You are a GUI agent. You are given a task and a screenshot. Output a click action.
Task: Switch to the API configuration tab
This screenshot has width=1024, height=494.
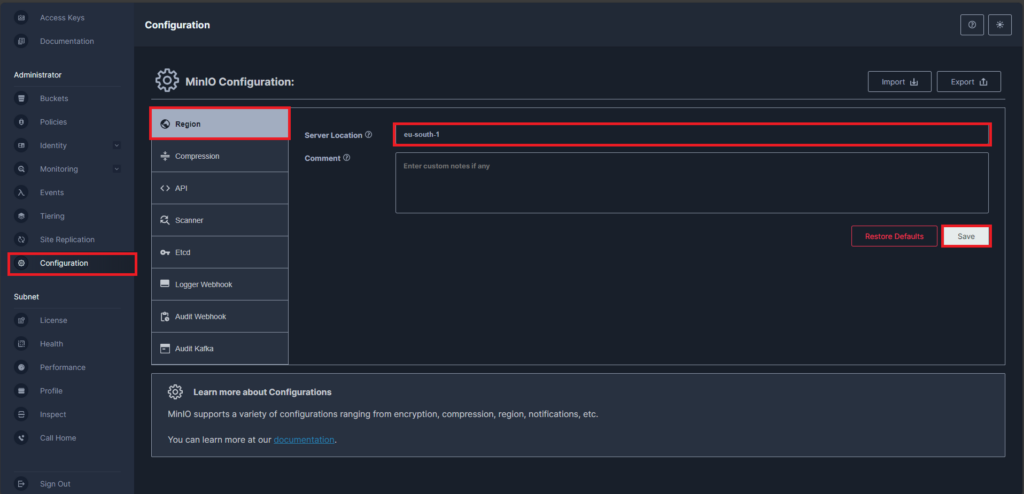pos(181,188)
